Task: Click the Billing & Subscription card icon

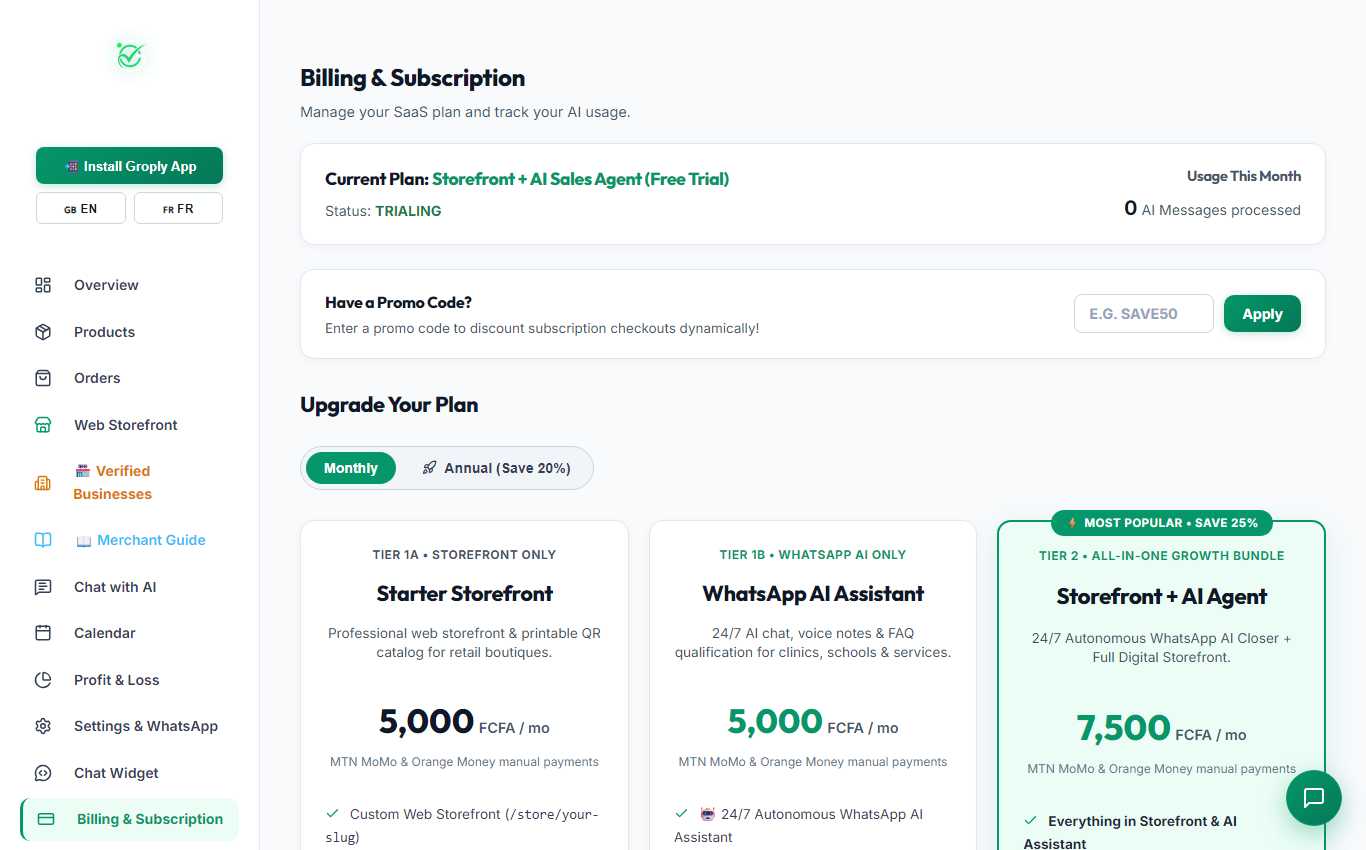Action: point(46,819)
